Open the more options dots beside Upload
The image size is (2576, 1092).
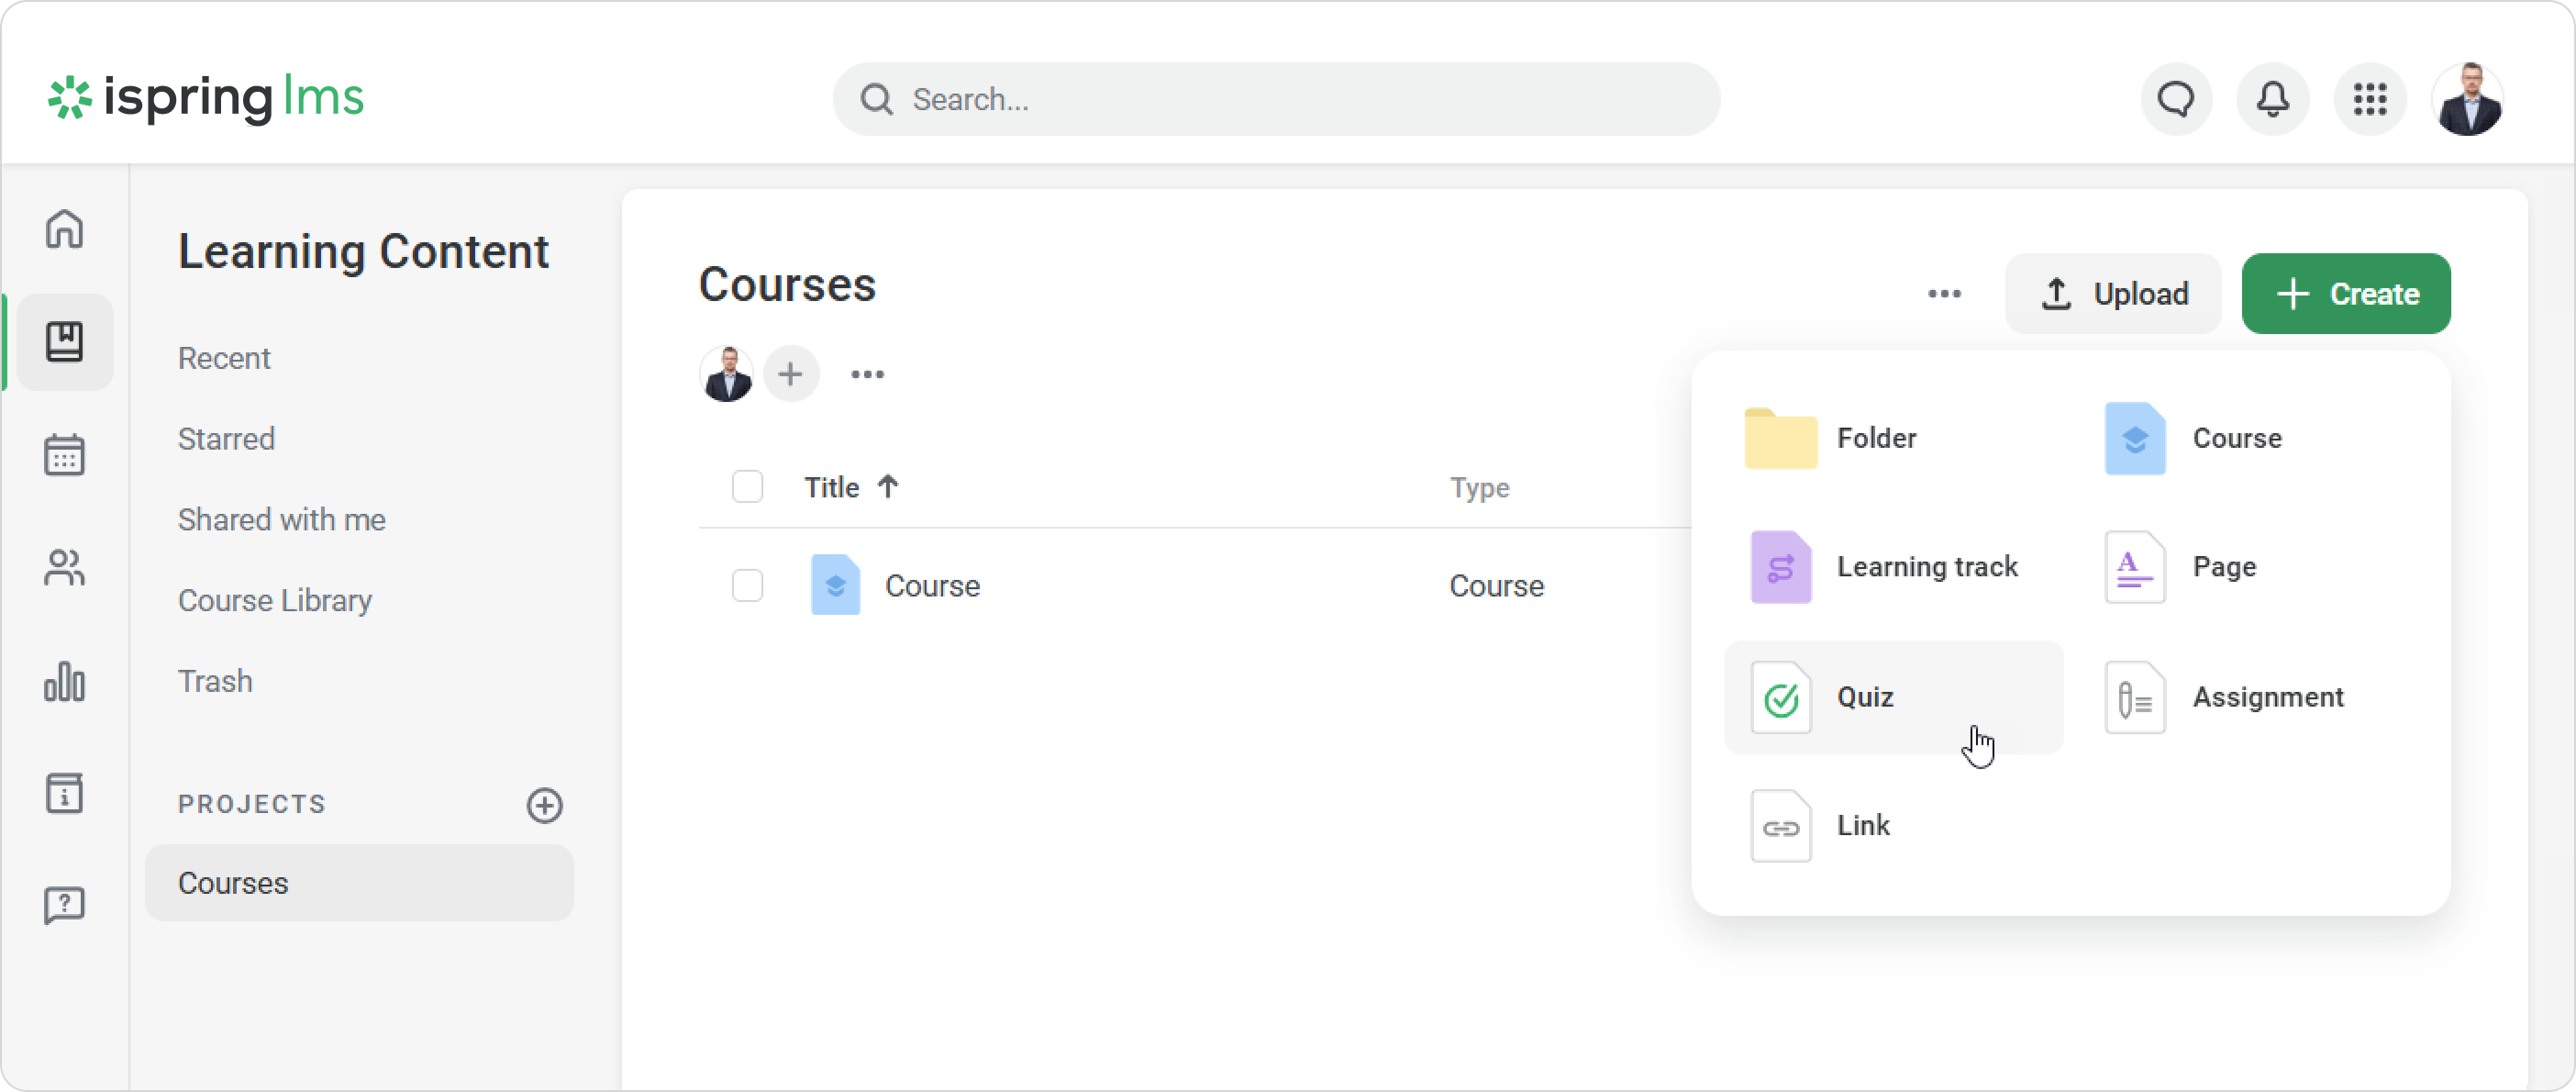1944,294
